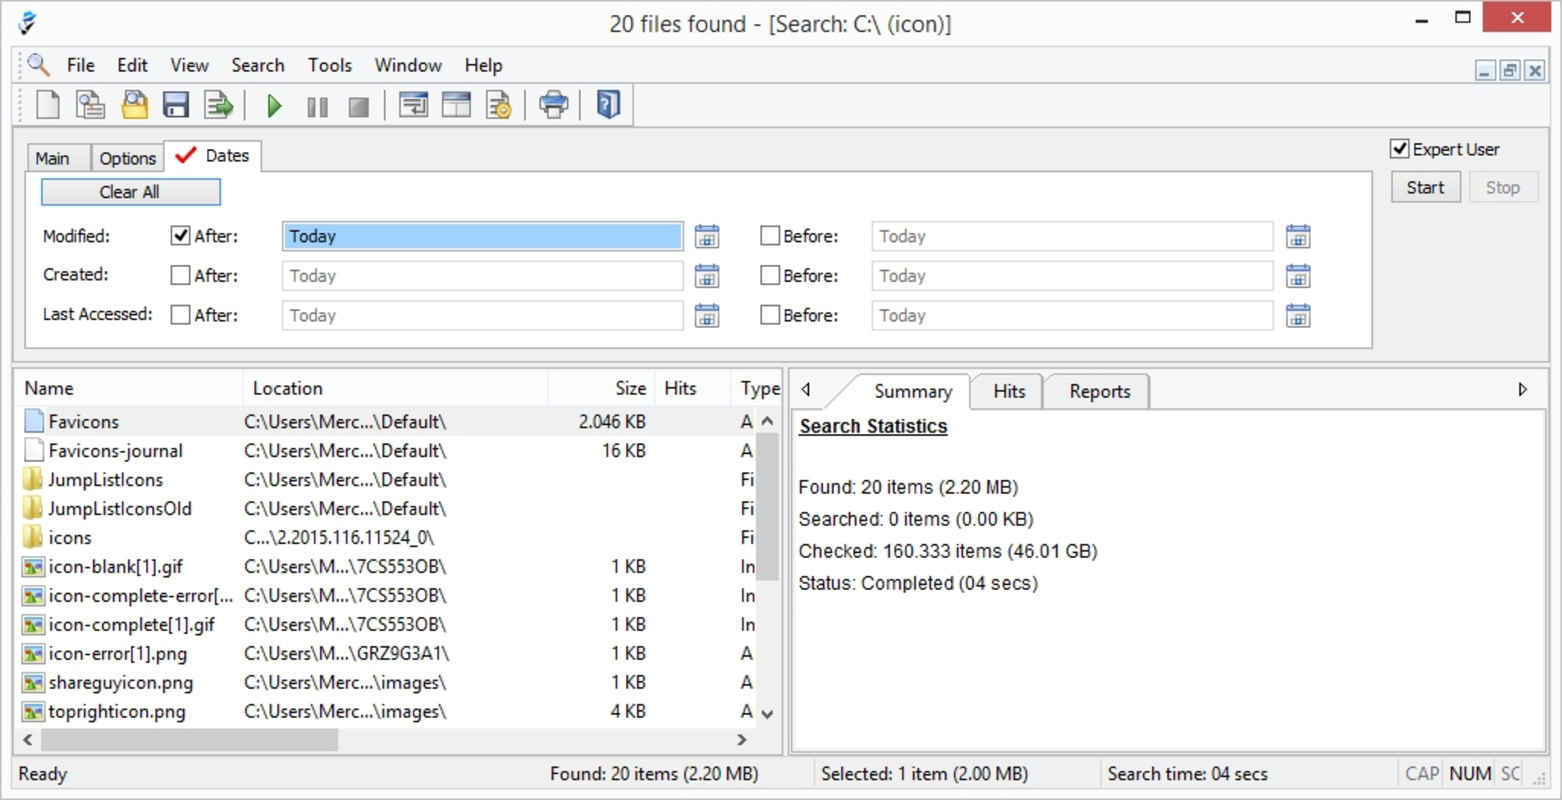Toggle the Expert User checkbox
The image size is (1562, 800).
click(x=1400, y=148)
